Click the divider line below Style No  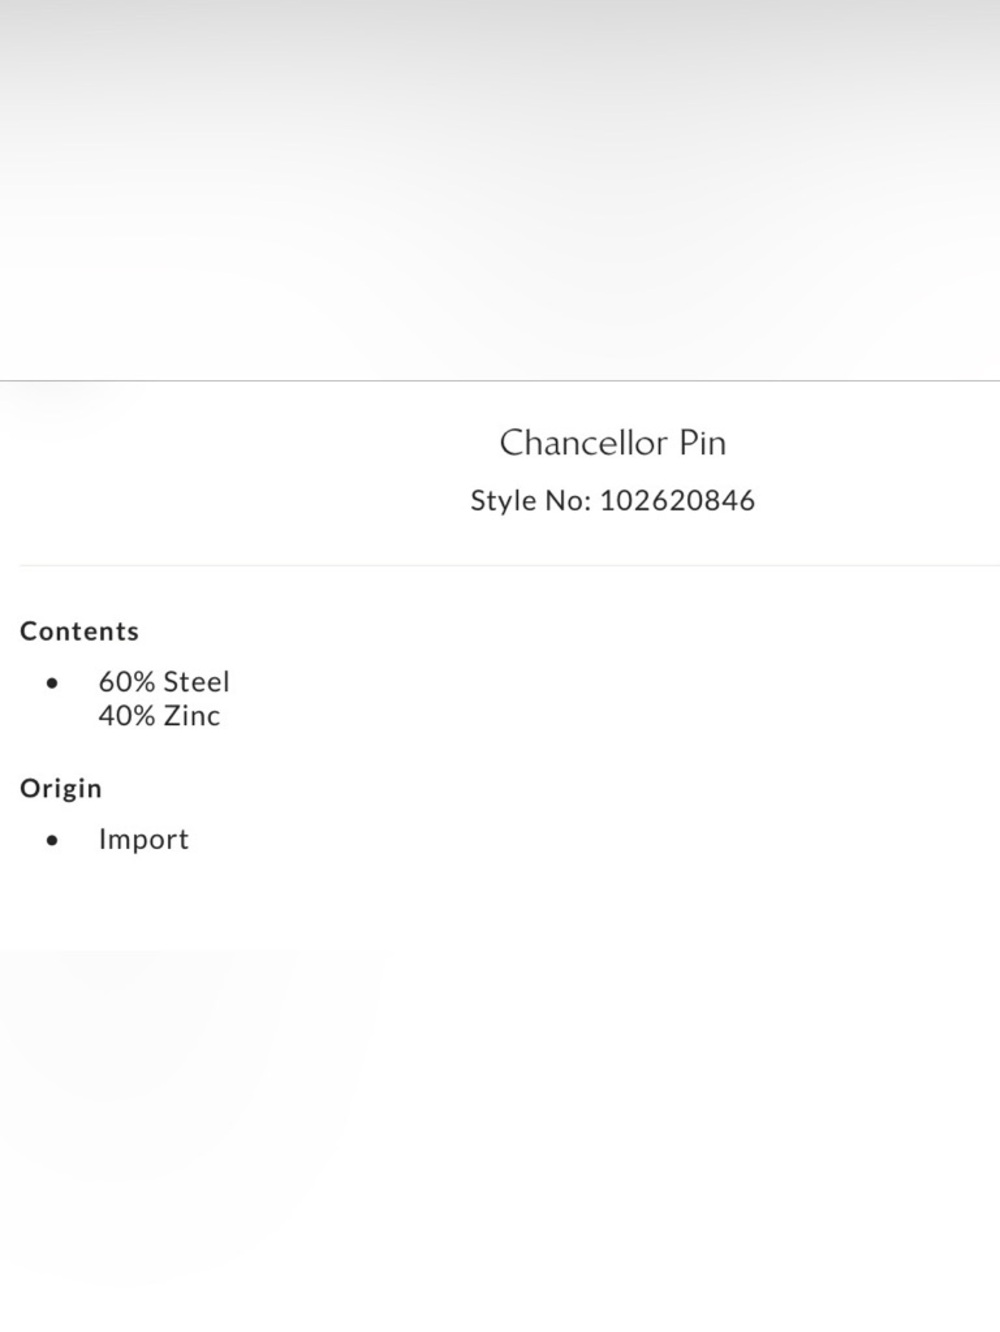[x=510, y=565]
